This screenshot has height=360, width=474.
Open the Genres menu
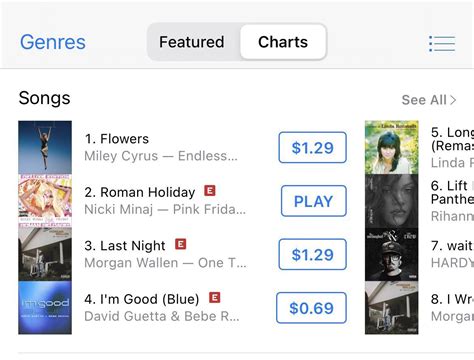click(53, 42)
